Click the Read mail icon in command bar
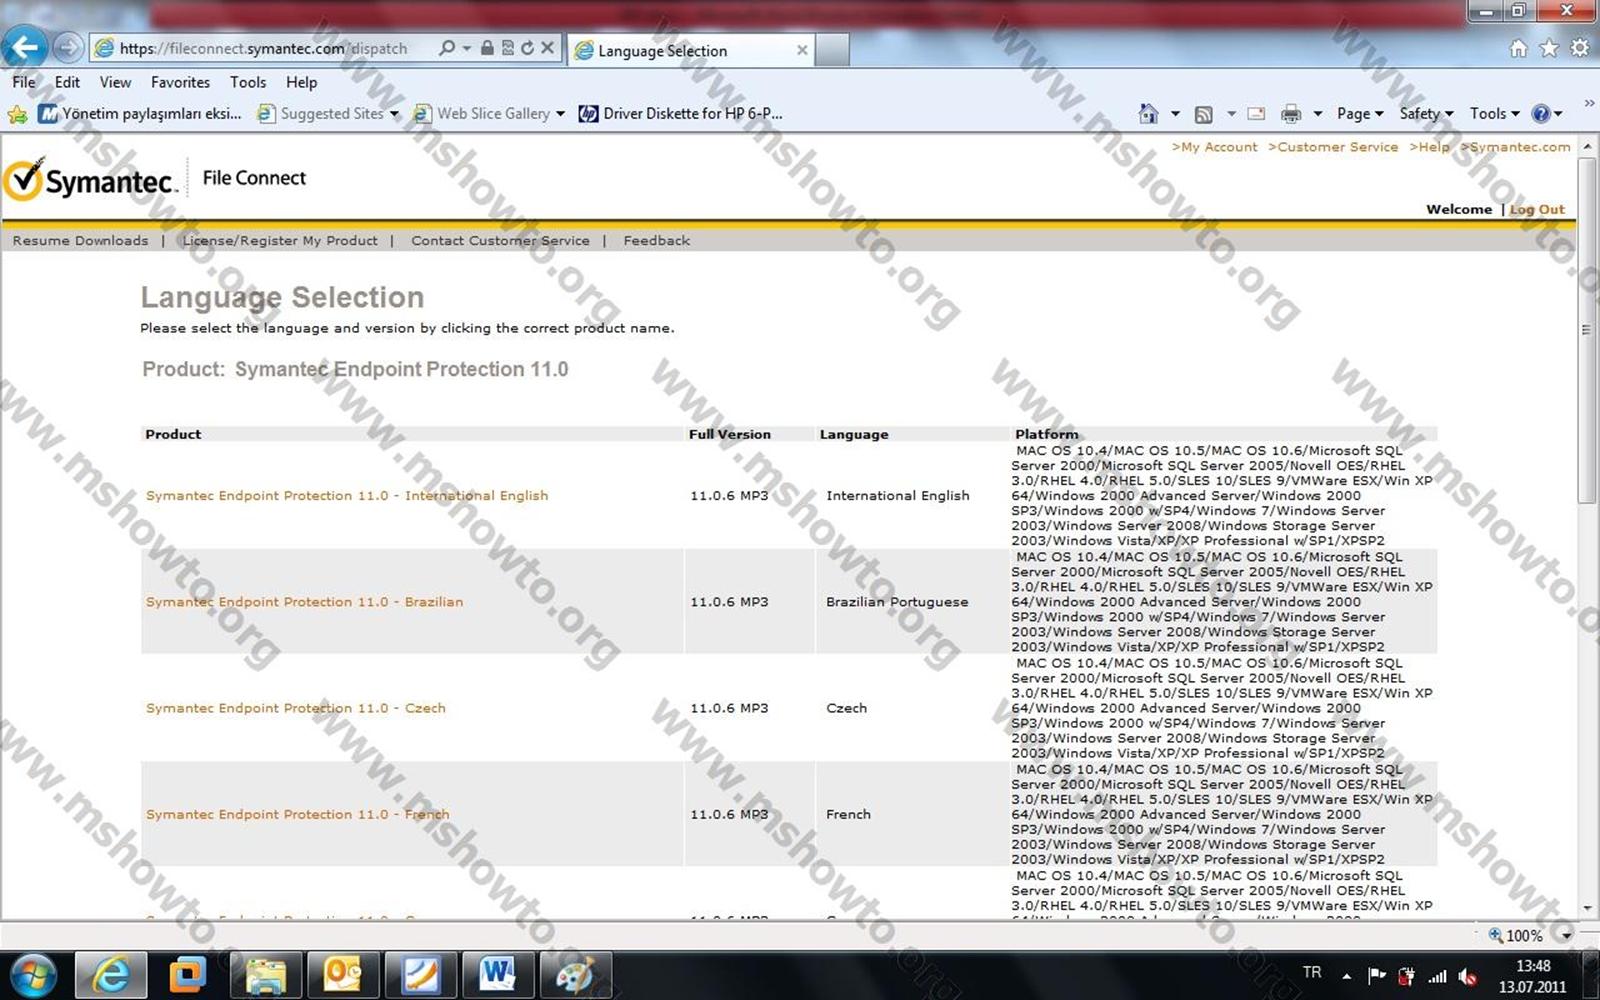 tap(1257, 114)
